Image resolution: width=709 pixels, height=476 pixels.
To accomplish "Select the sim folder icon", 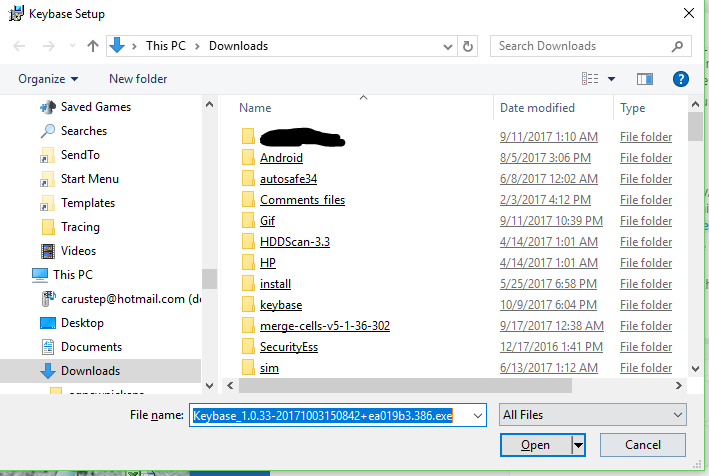I will (x=248, y=367).
